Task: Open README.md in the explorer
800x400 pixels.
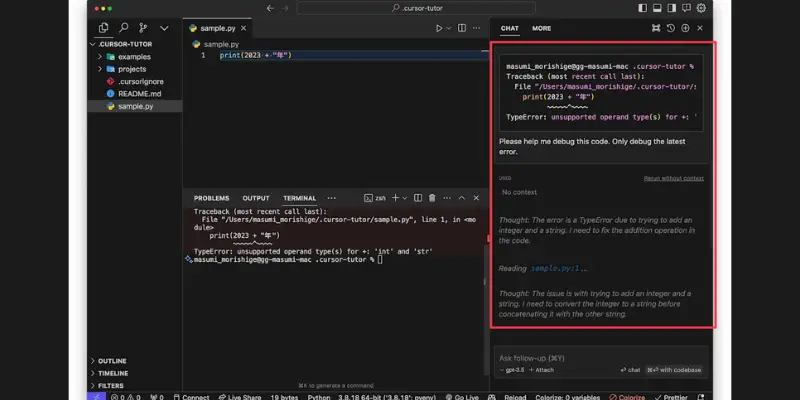Action: point(134,94)
